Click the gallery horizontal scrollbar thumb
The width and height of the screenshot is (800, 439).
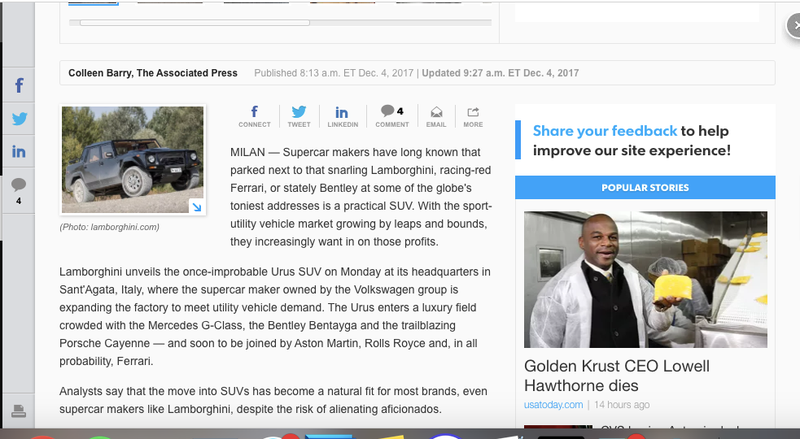point(194,22)
